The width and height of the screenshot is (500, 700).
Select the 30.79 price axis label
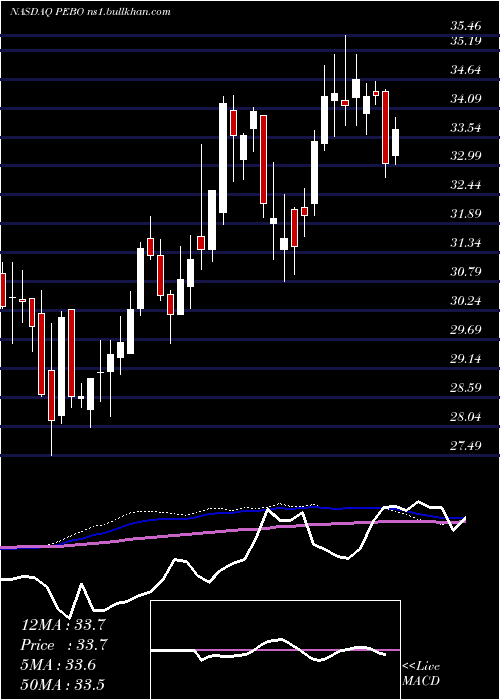(x=466, y=271)
